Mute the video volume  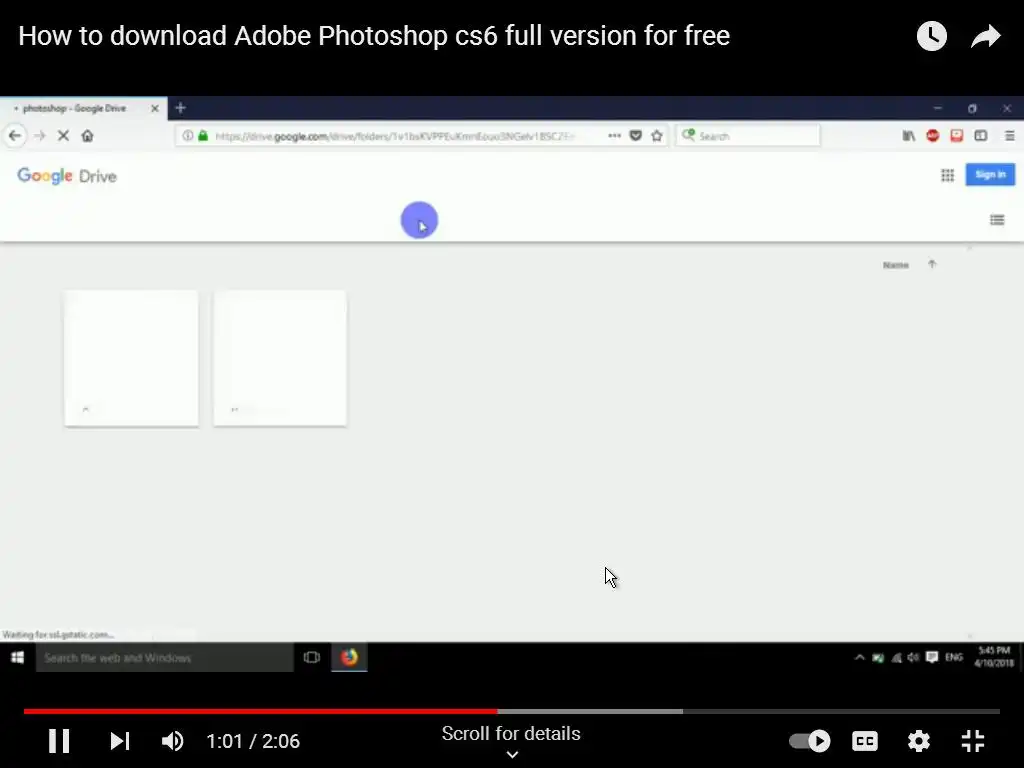tap(172, 741)
